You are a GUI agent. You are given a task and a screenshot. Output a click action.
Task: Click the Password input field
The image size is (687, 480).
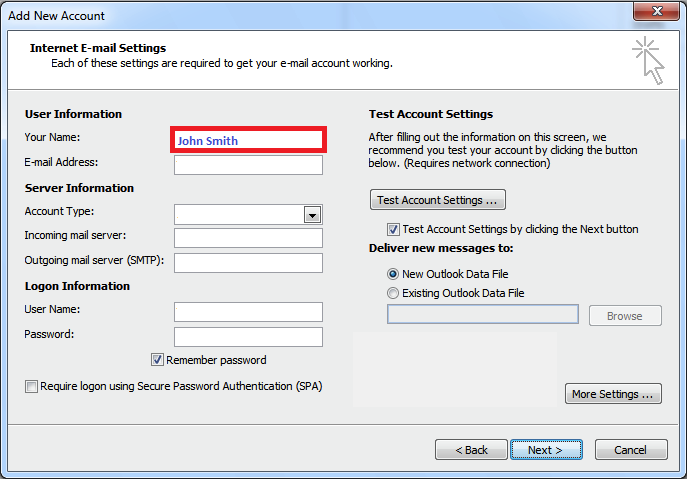[x=248, y=337]
